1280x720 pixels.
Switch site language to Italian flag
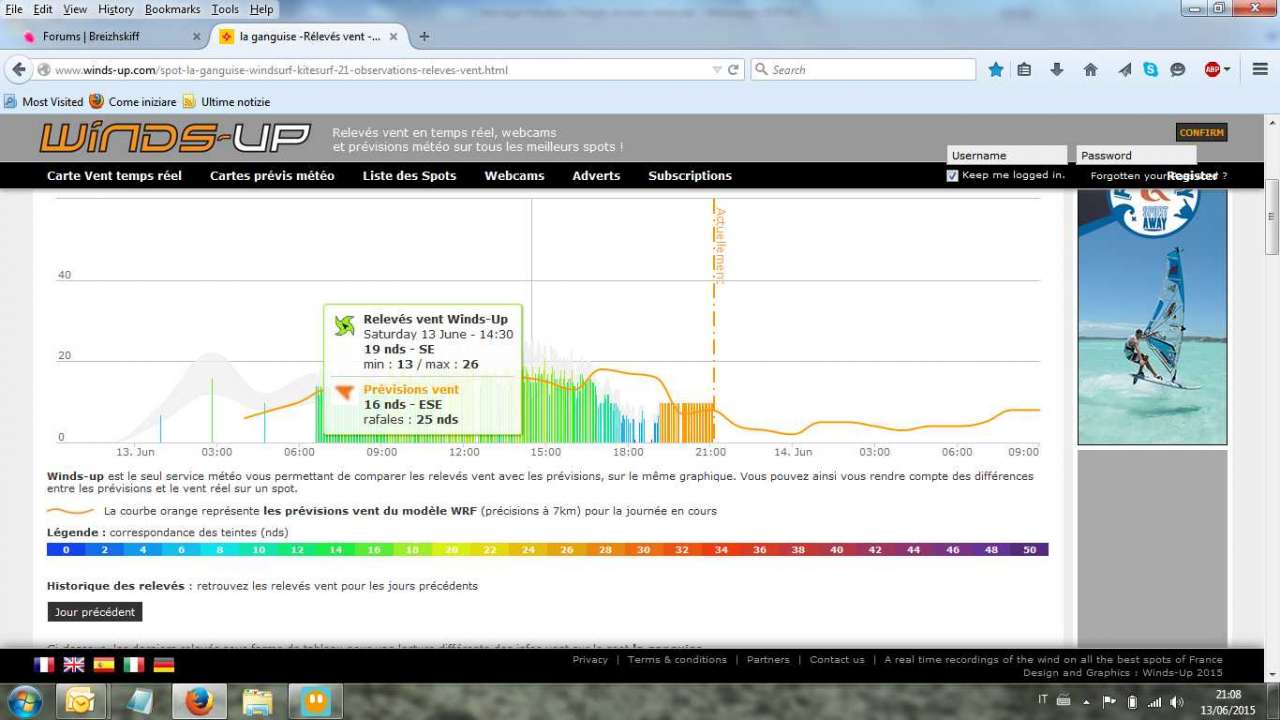(x=134, y=665)
